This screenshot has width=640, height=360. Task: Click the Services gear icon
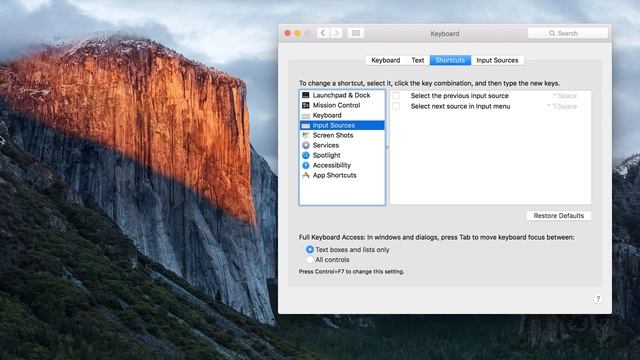306,145
